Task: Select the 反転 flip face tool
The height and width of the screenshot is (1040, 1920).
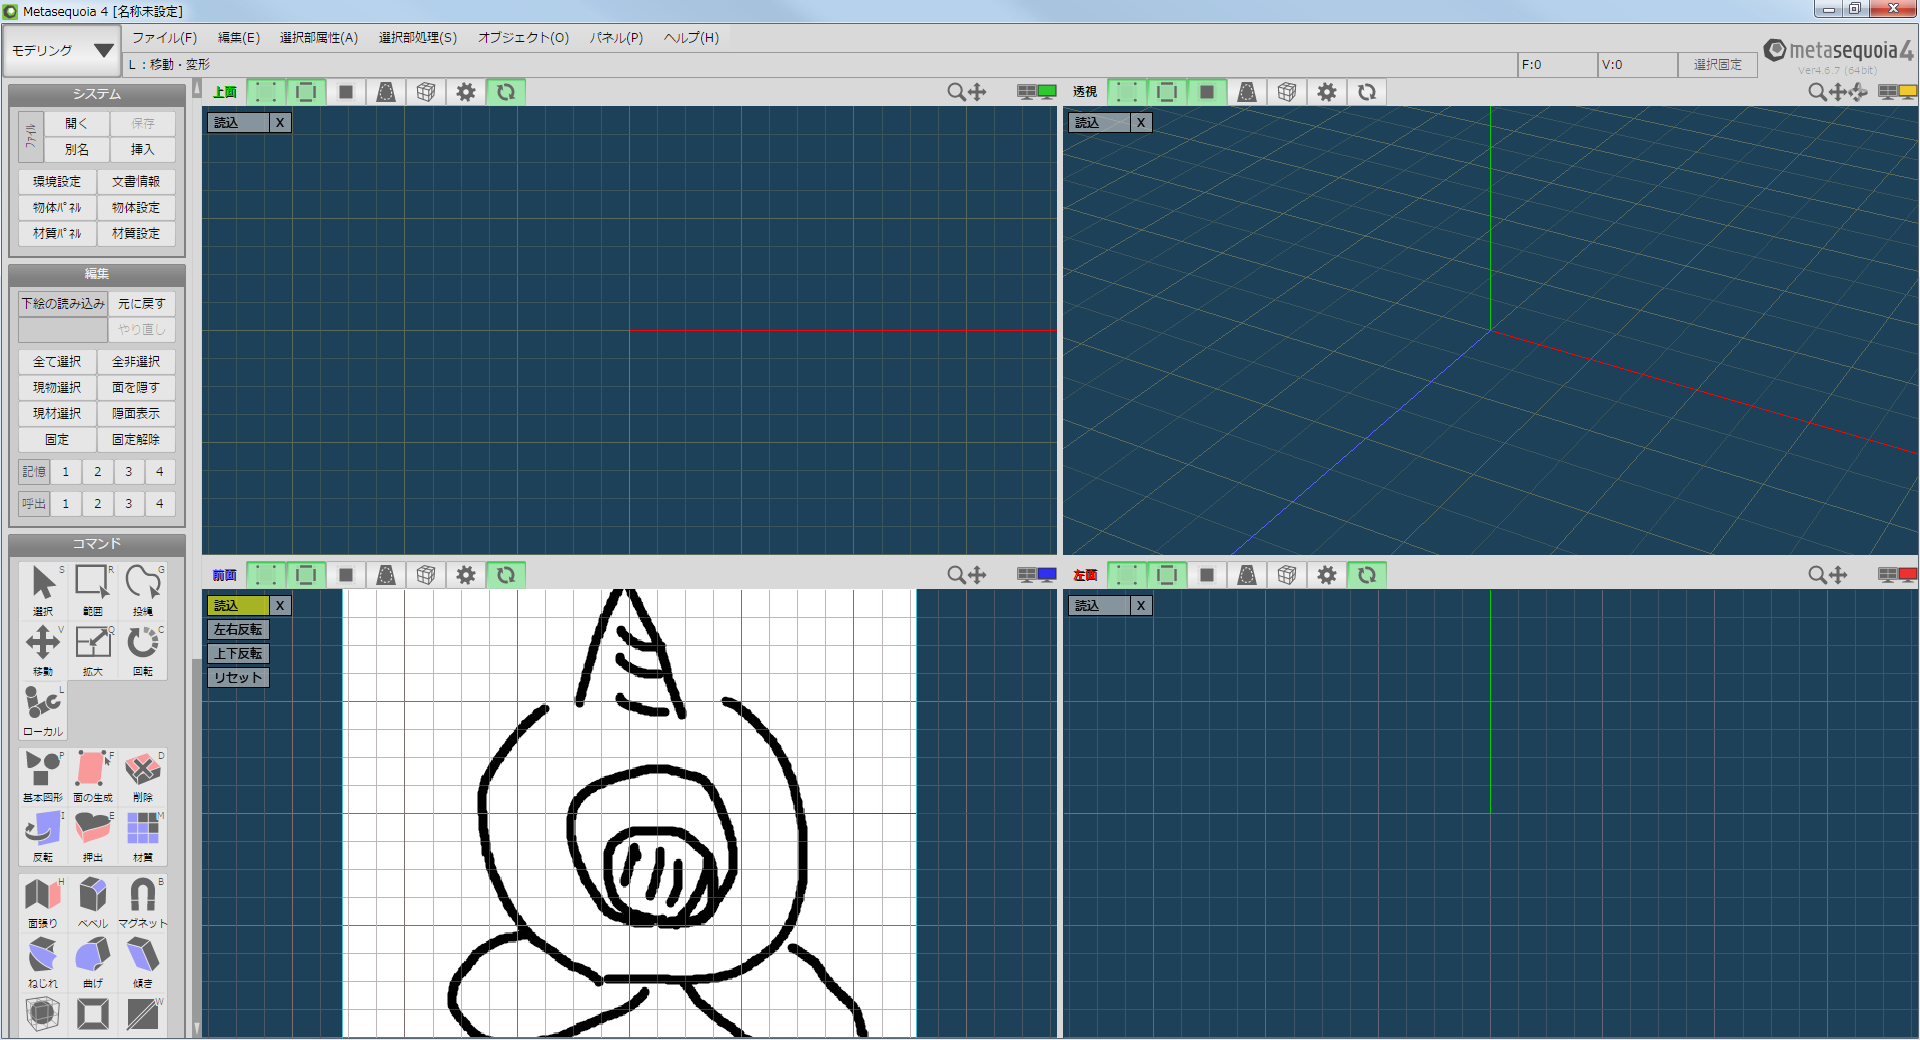Action: 43,836
